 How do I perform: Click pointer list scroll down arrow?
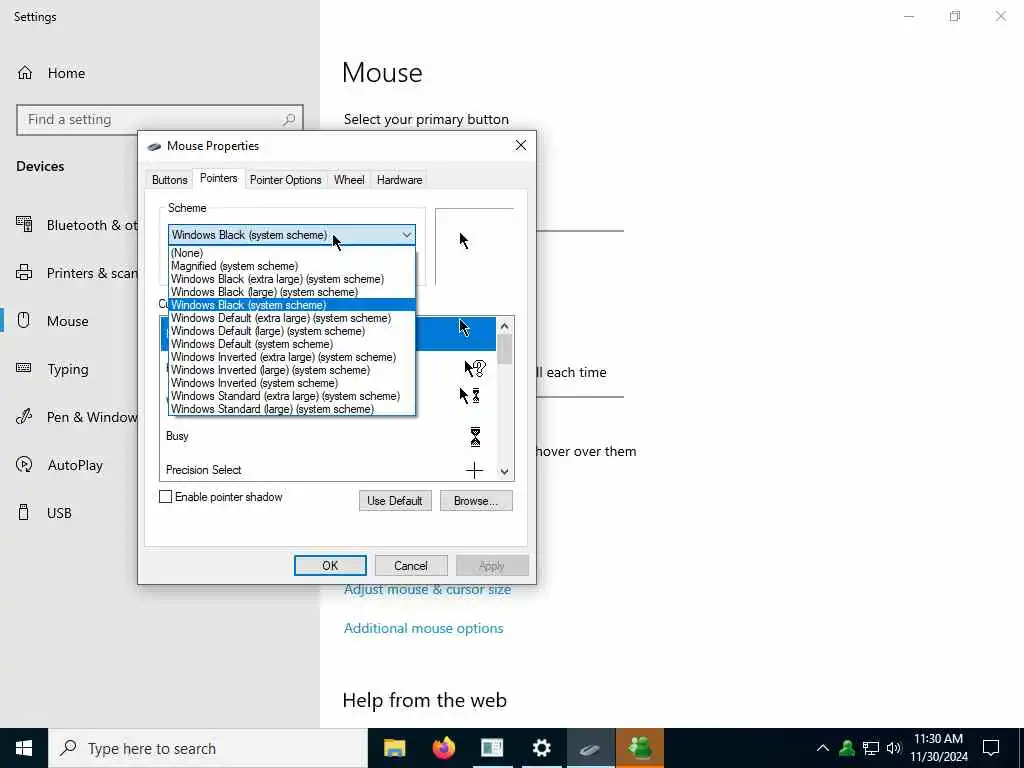pyautogui.click(x=504, y=472)
